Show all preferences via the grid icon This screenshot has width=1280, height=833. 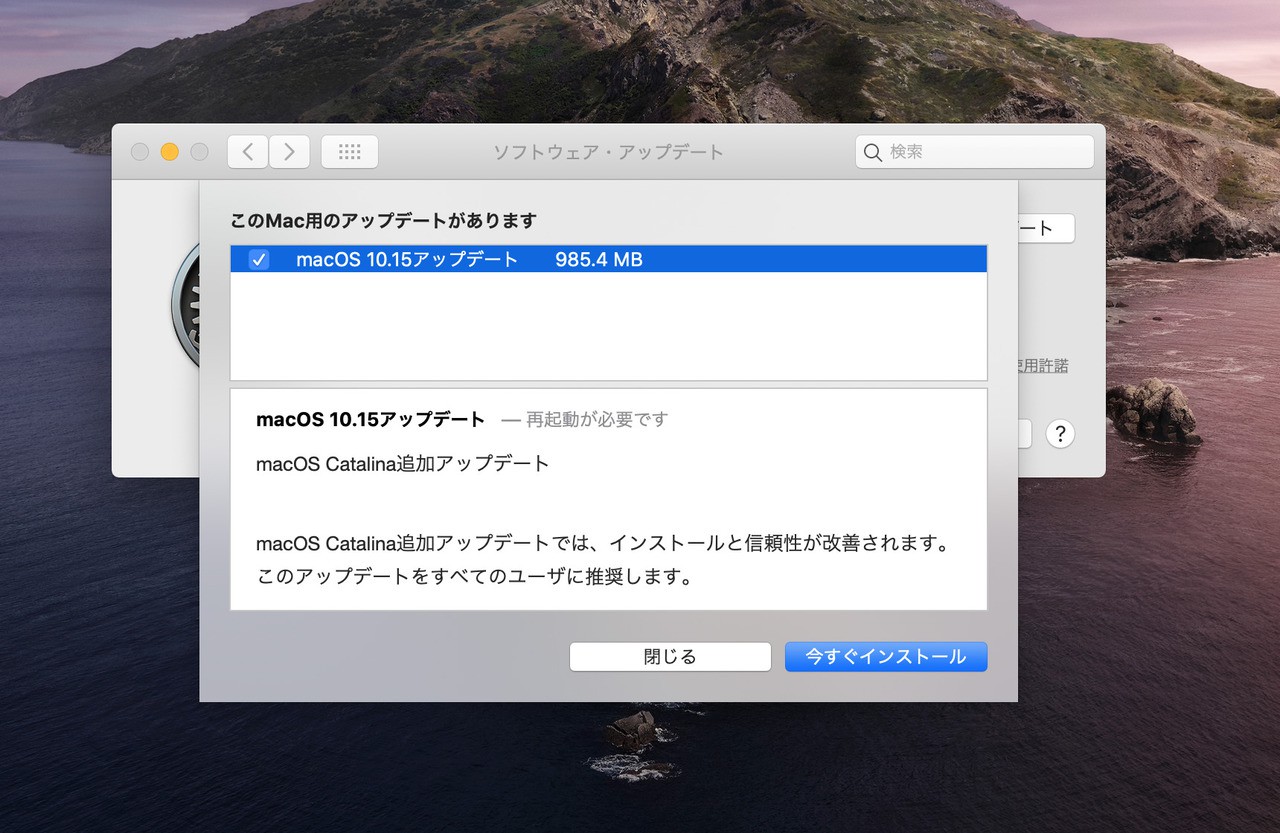click(350, 152)
